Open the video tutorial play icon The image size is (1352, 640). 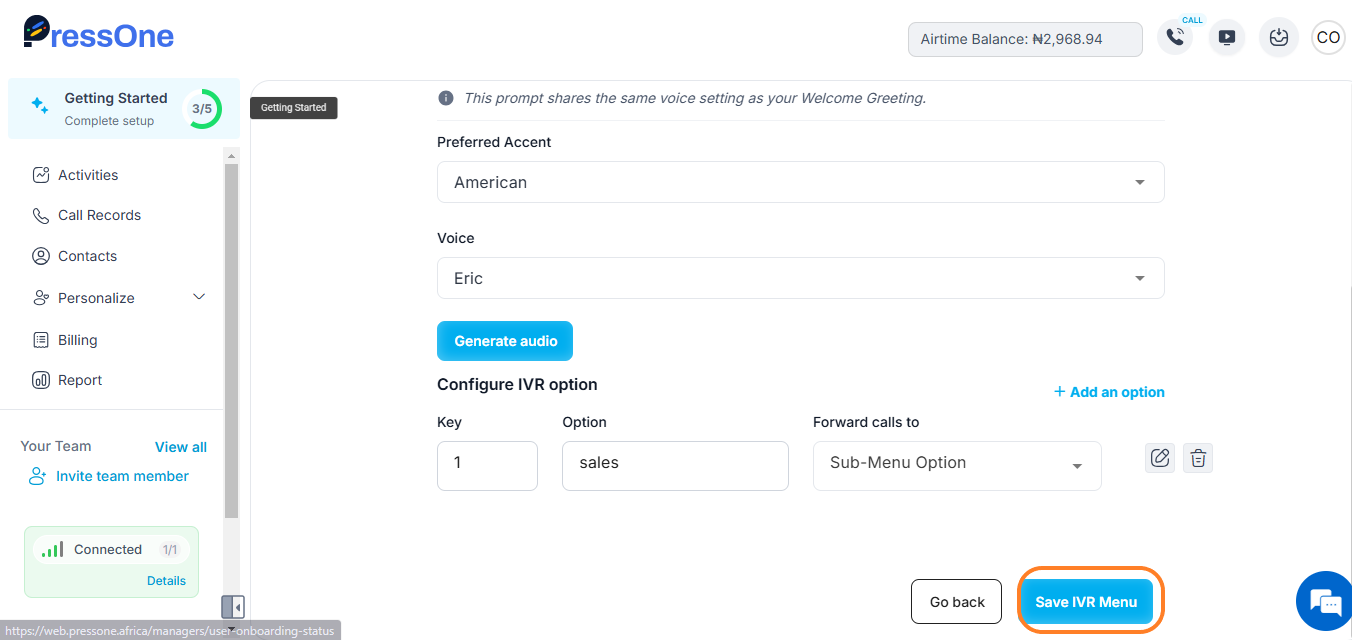tap(1227, 38)
